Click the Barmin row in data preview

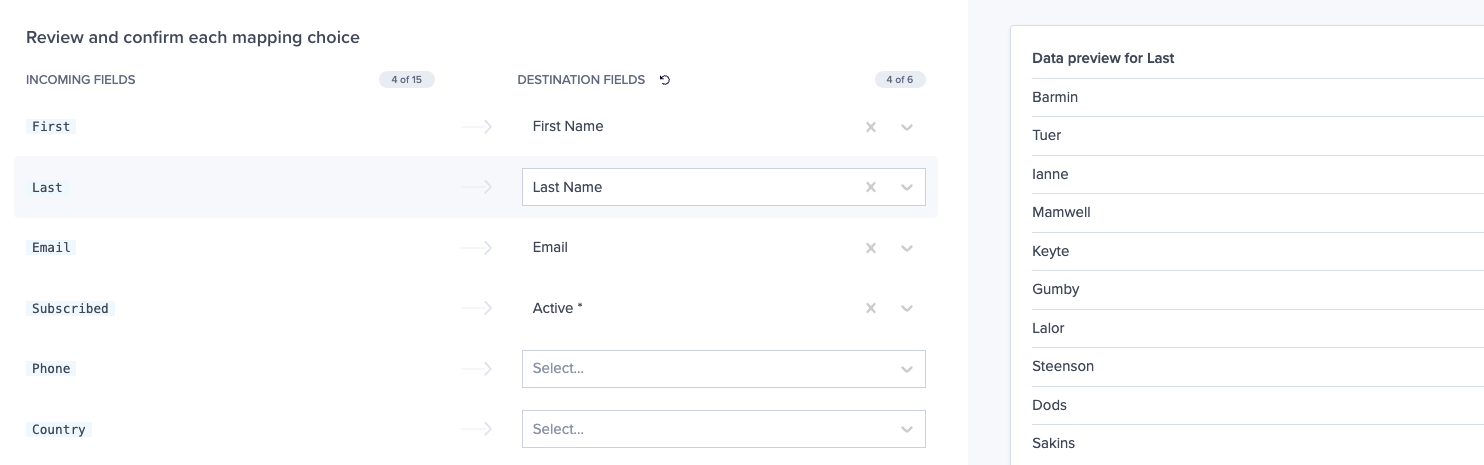point(1055,97)
